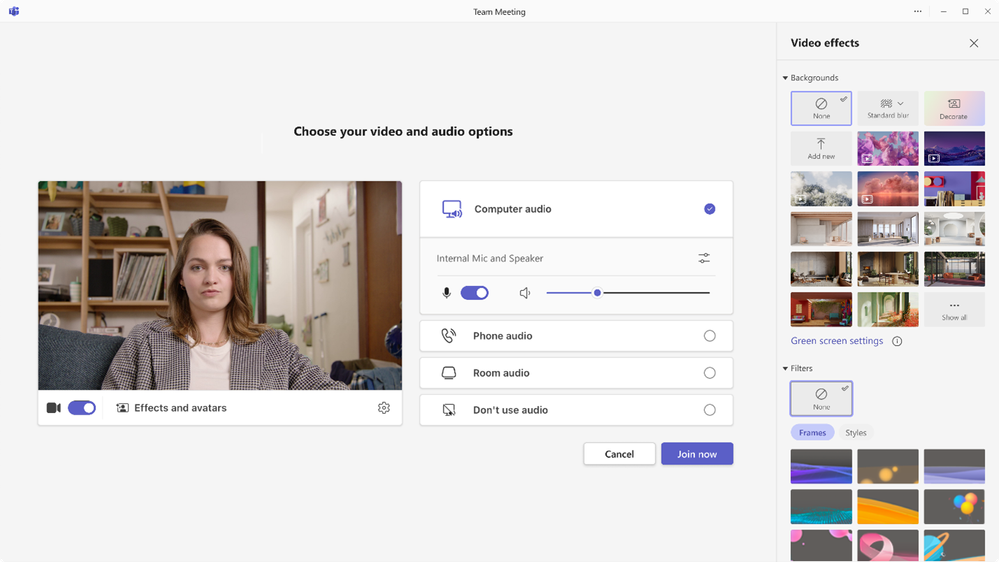This screenshot has height=562, width=999.
Task: Select Phone audio radio button
Action: point(710,336)
